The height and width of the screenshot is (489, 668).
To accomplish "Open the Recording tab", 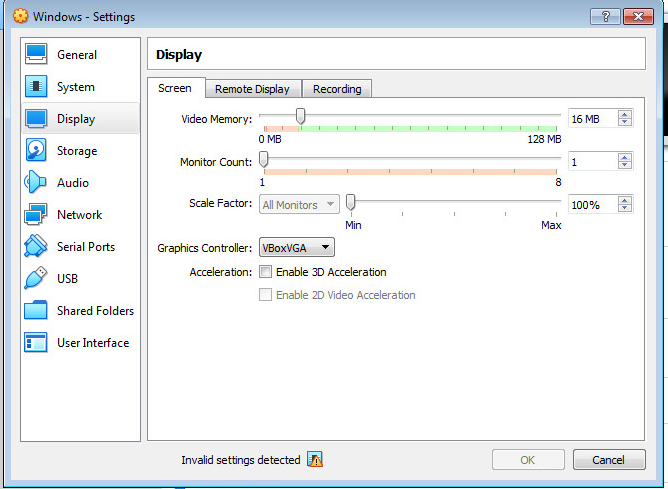I will 337,89.
